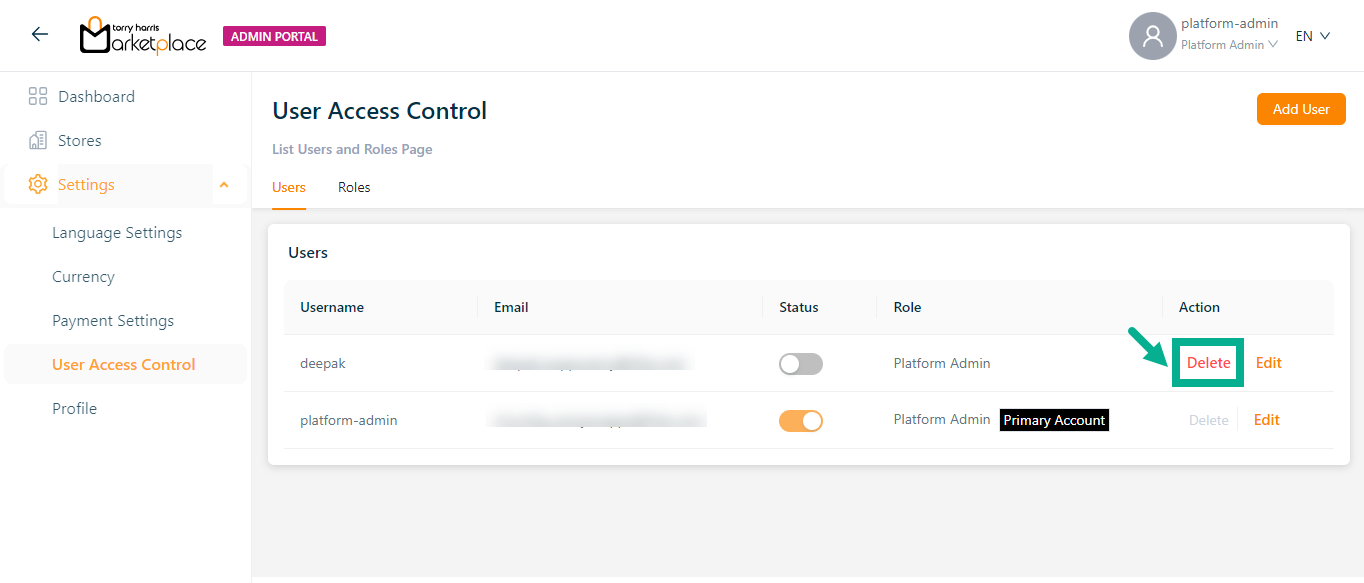
Task: Switch to the Roles tab
Action: [354, 188]
